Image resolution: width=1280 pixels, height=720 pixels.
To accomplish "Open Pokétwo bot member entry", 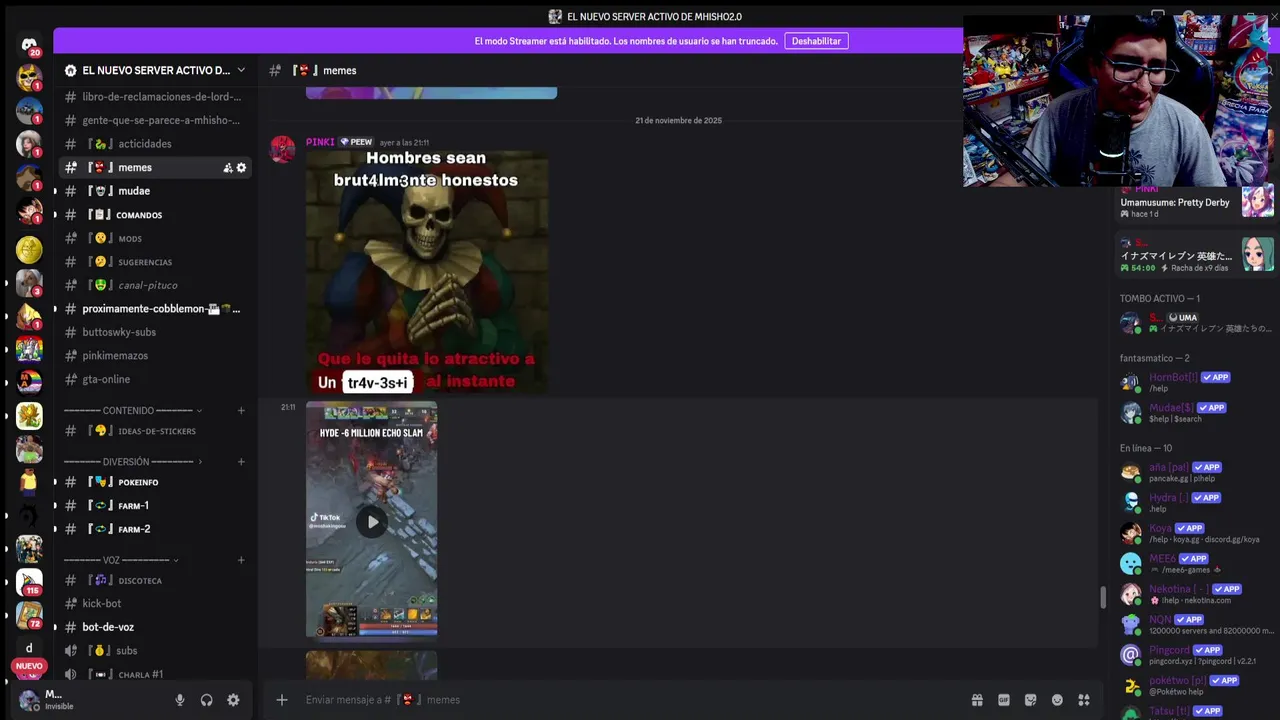I will pyautogui.click(x=1196, y=685).
